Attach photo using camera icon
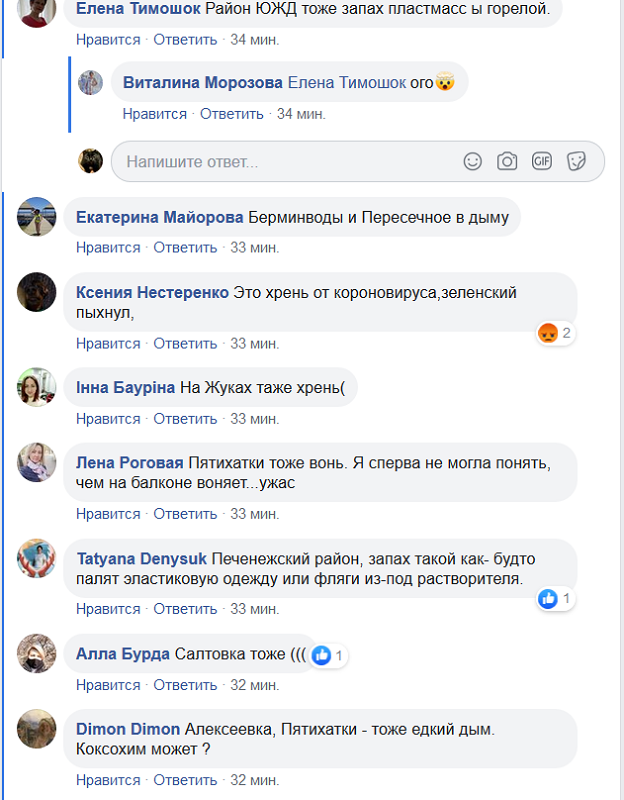Viewport: 624px width, 800px height. click(507, 161)
